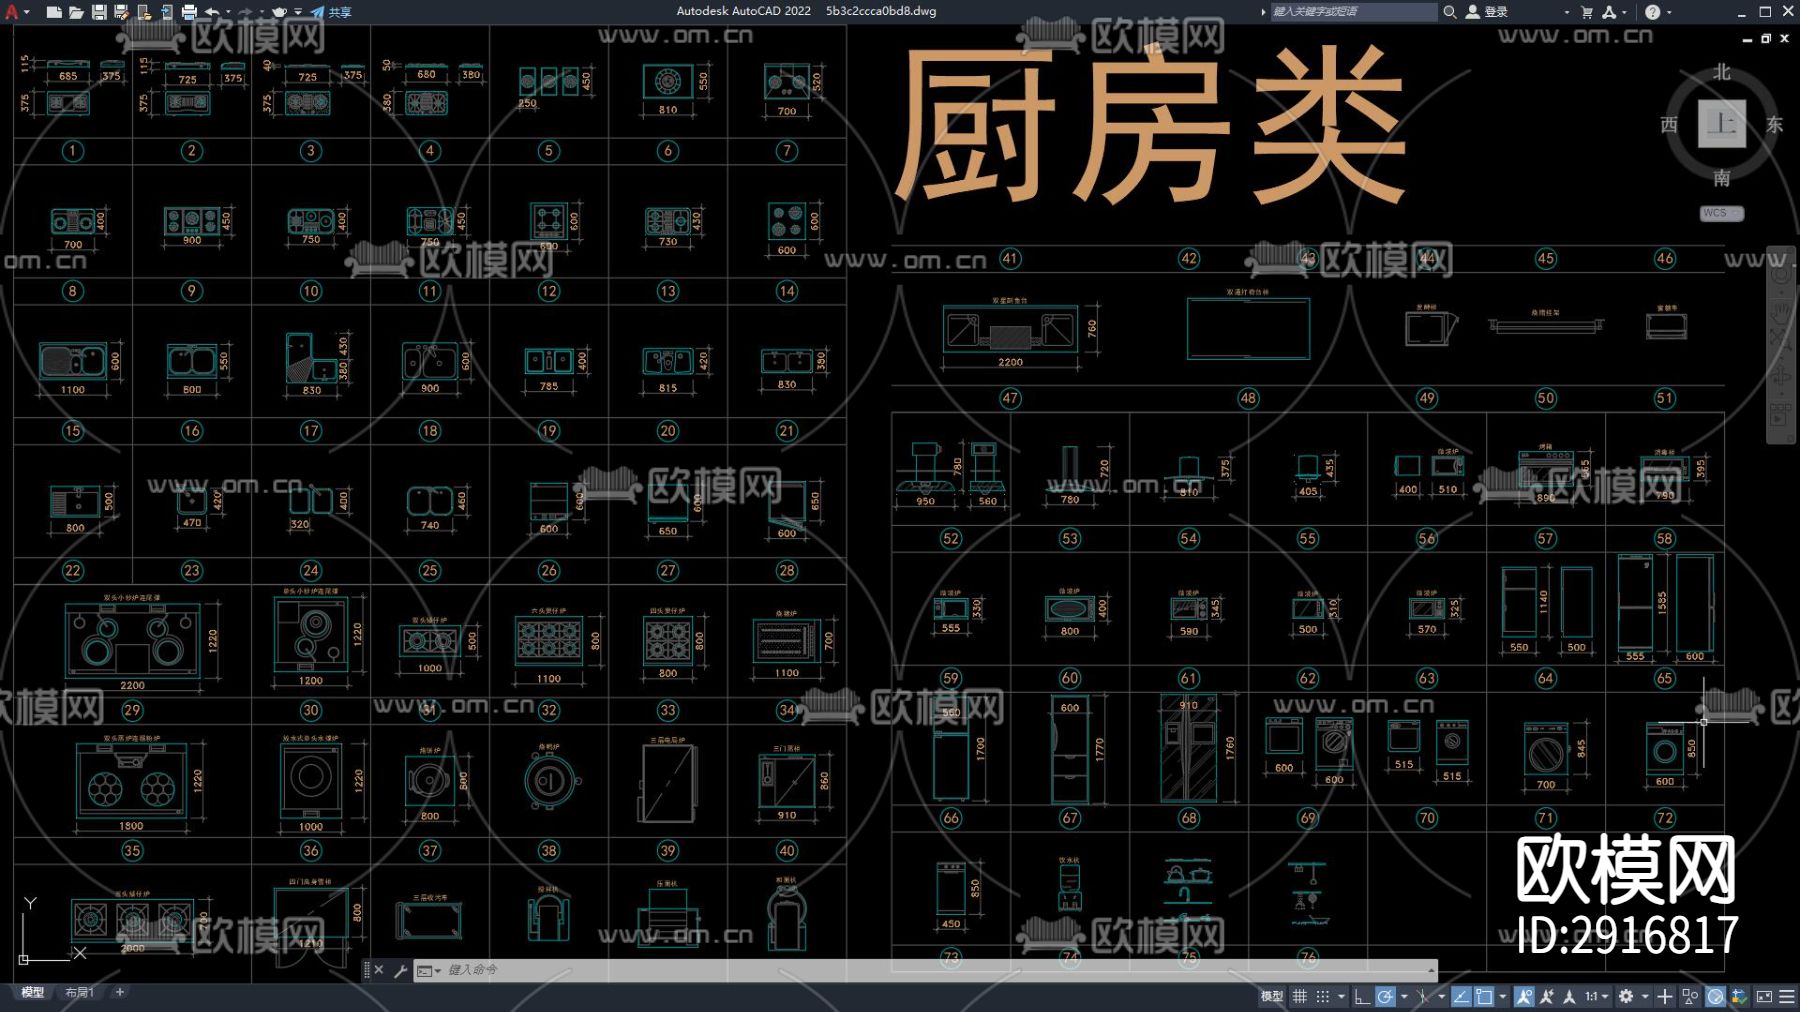Click 东 on the ViewCube compass
Viewport: 1800px width, 1012px height.
1775,125
